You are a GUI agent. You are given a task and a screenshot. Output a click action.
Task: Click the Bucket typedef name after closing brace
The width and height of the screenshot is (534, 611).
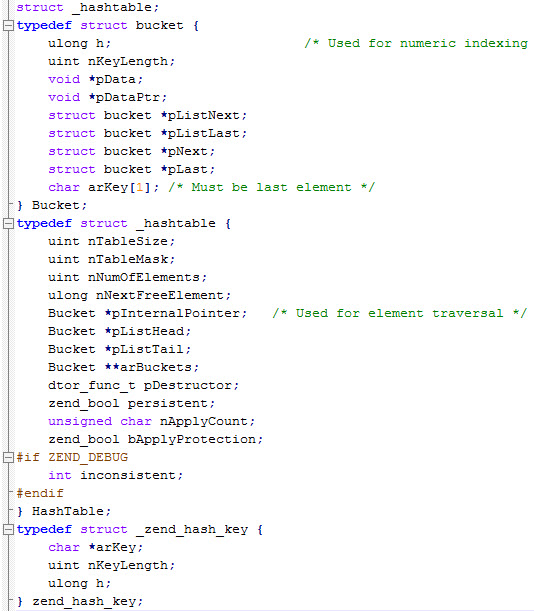59,205
